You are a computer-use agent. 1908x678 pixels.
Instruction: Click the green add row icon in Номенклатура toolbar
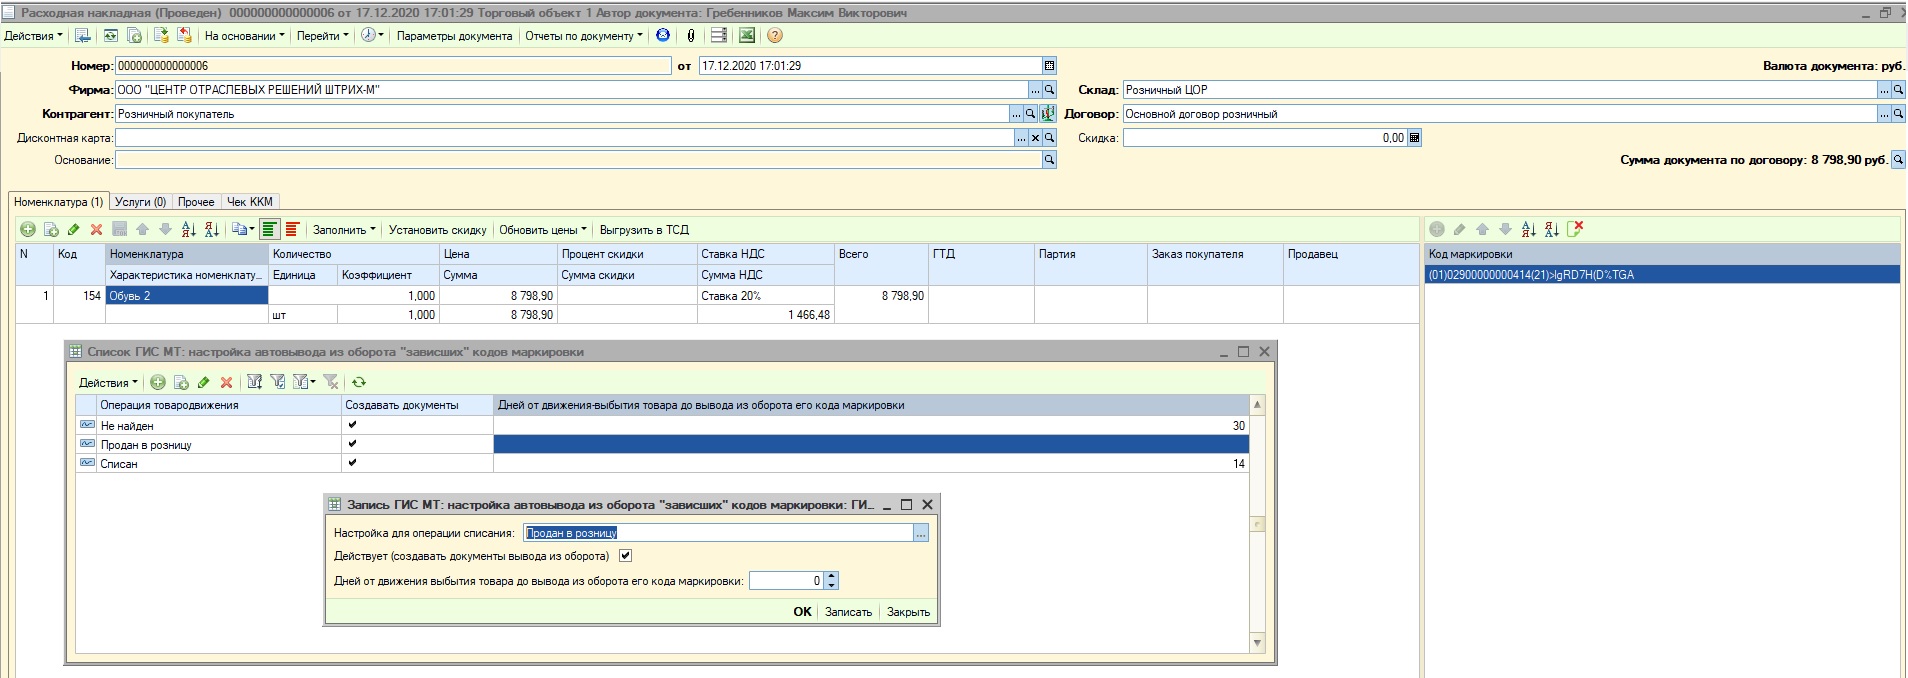click(x=28, y=230)
